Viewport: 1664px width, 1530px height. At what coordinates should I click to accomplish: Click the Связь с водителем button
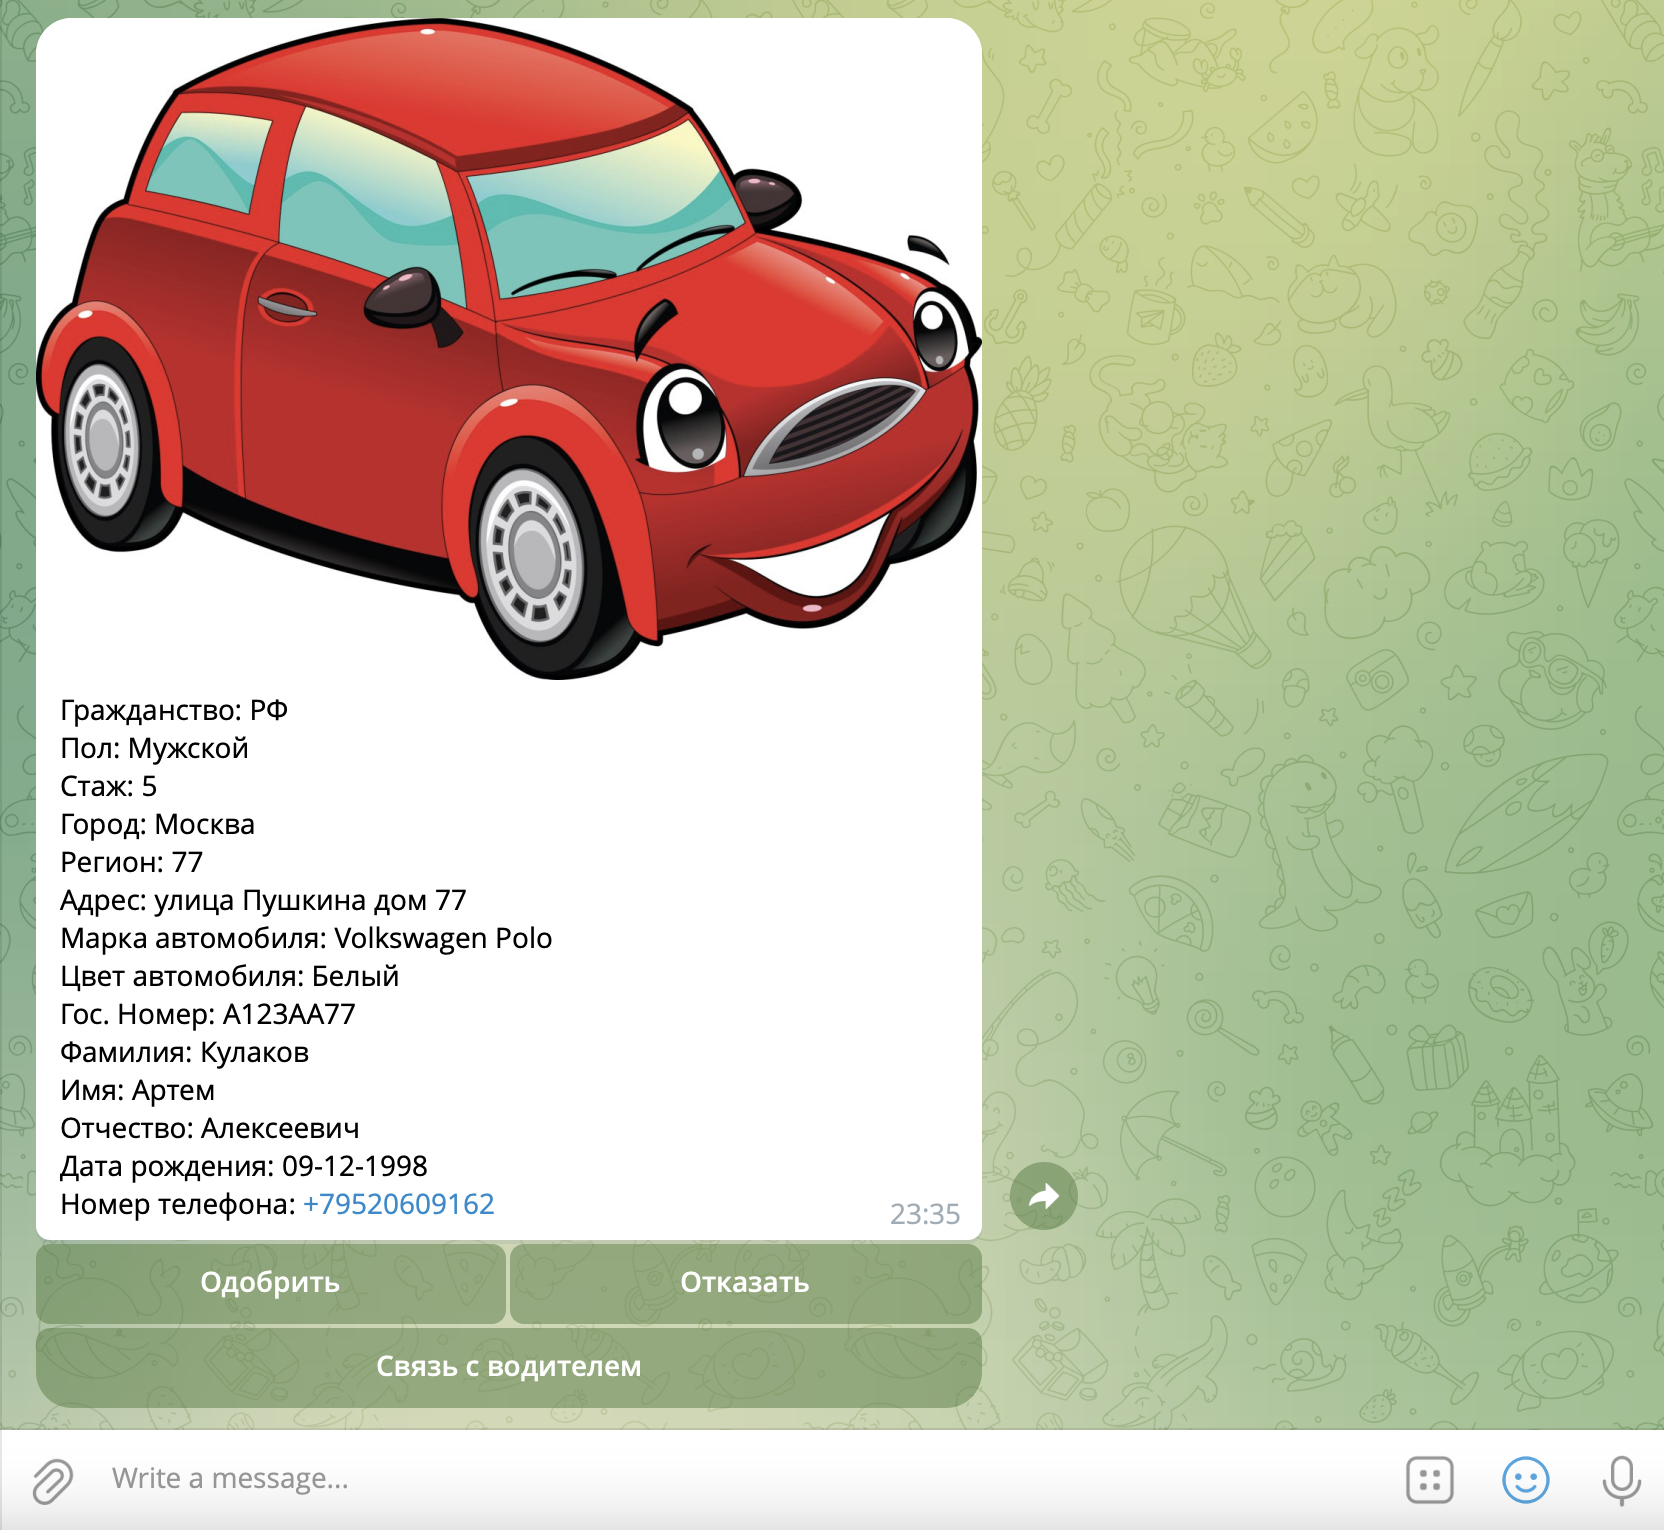508,1367
